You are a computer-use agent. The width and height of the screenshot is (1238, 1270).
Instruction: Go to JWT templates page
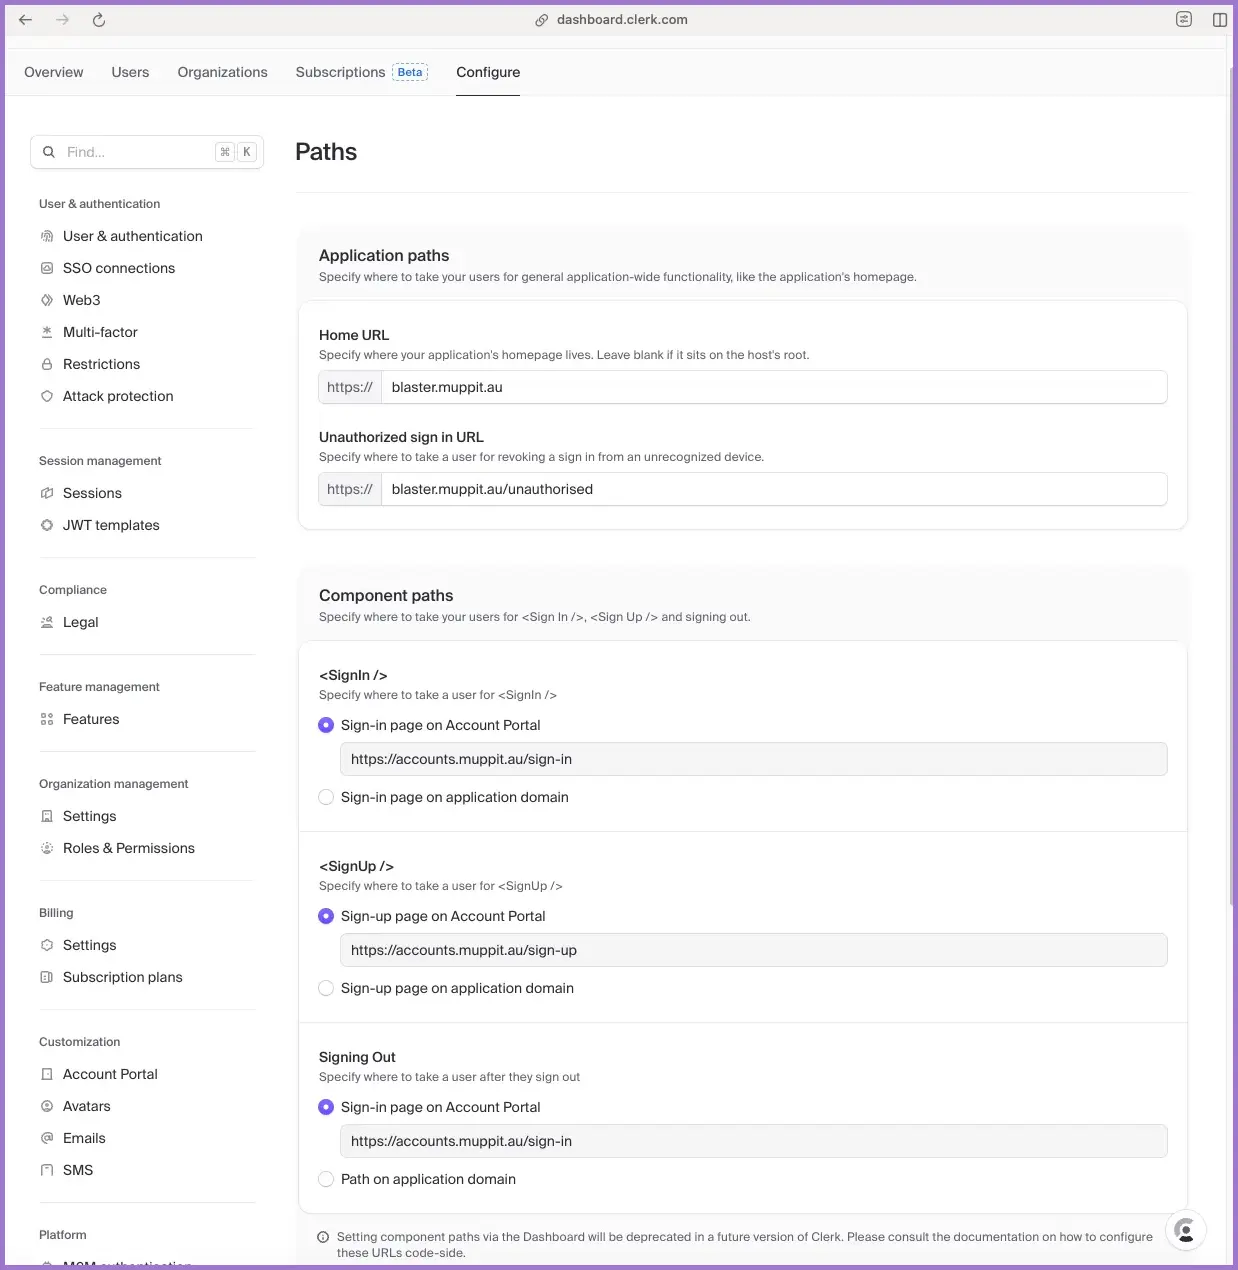tap(111, 525)
